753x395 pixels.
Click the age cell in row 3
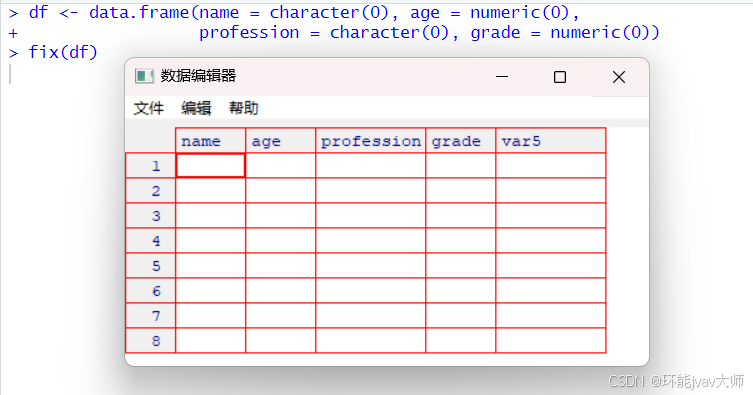[280, 215]
